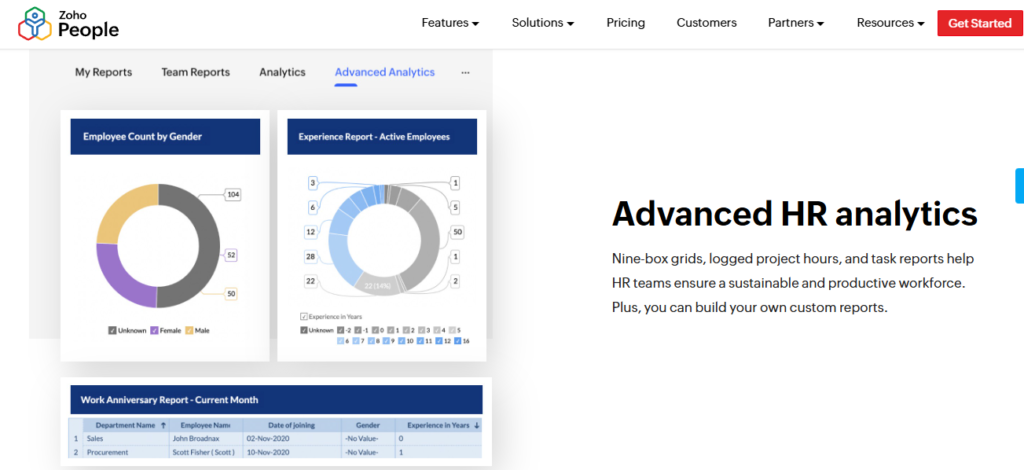
Task: Click the Employee Count by Gender panel title
Action: (x=142, y=136)
